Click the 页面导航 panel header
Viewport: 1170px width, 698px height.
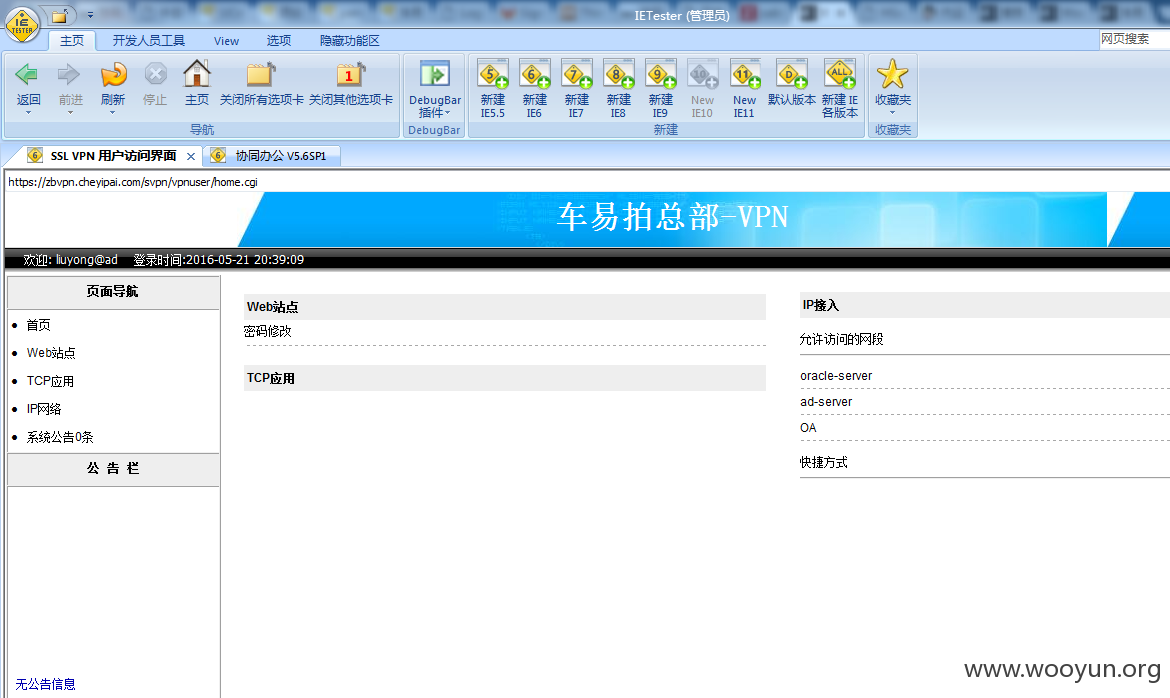click(x=113, y=291)
